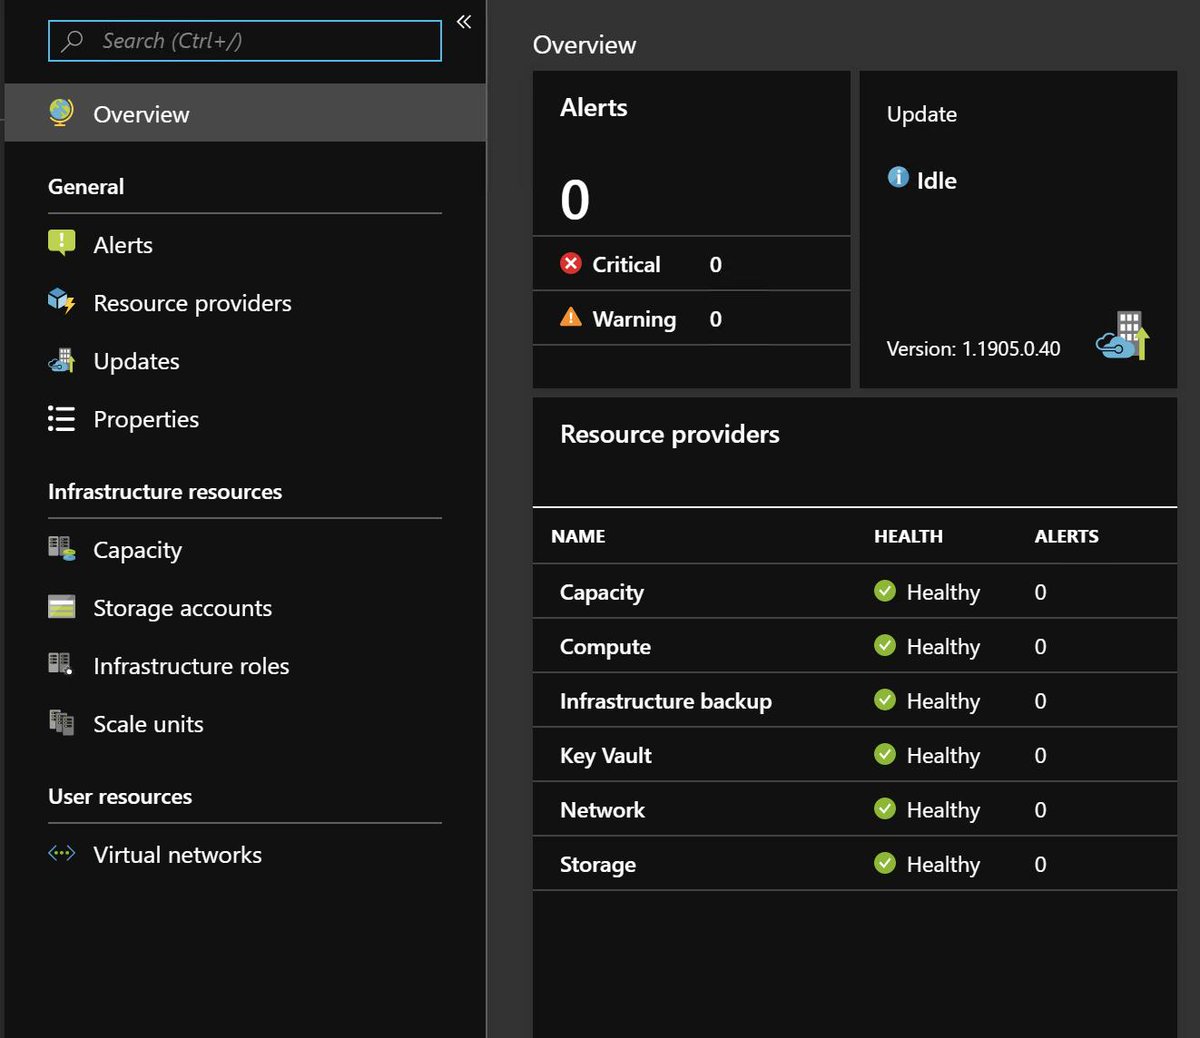Open the Overview menu item
1200x1038 pixels.
(x=245, y=113)
